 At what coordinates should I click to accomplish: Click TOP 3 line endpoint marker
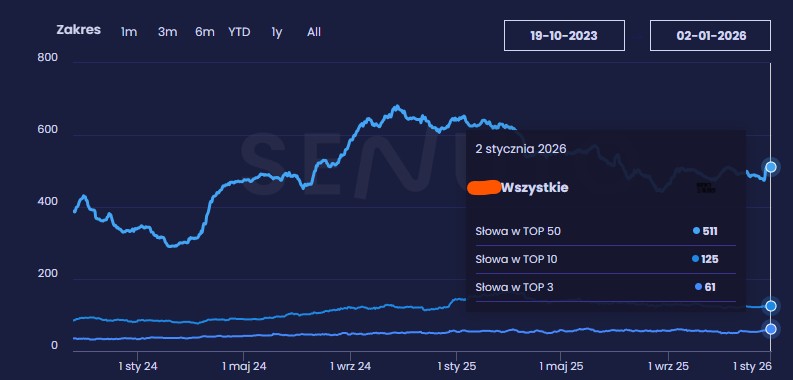pos(771,329)
